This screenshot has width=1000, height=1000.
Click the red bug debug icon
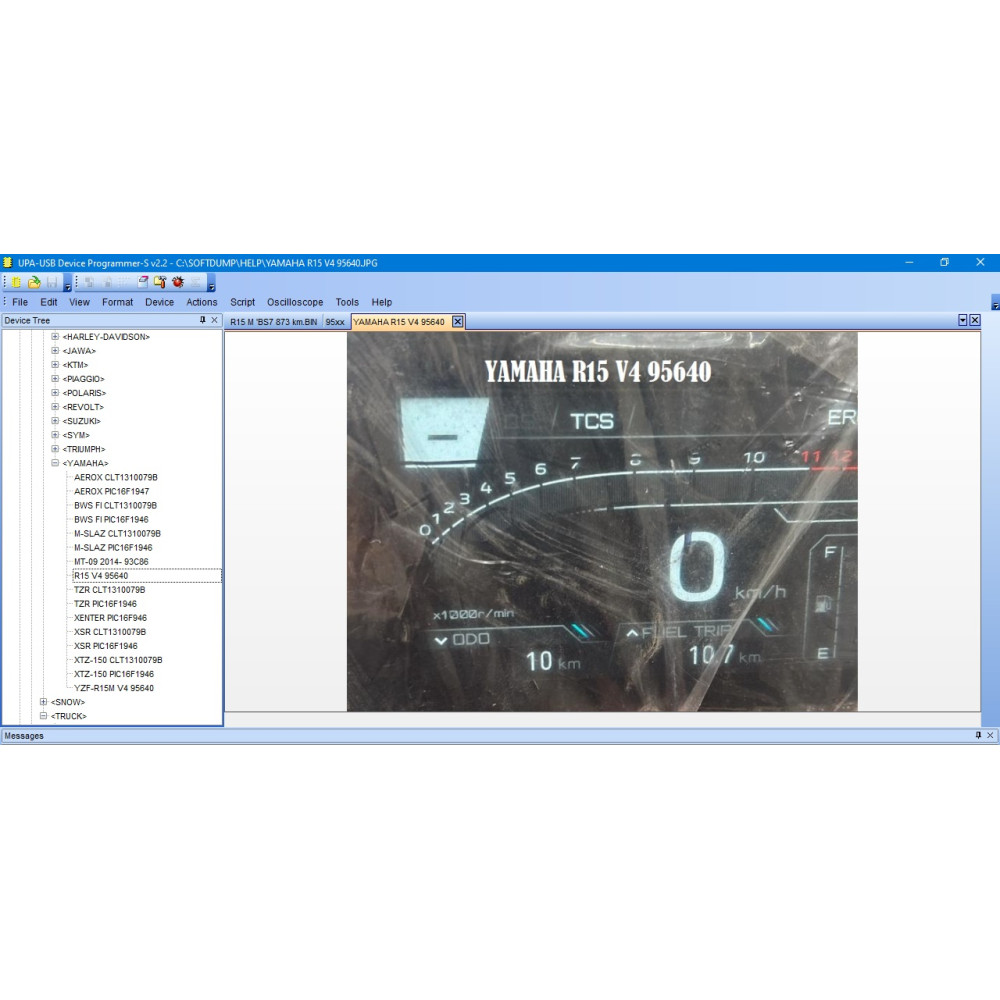178,282
